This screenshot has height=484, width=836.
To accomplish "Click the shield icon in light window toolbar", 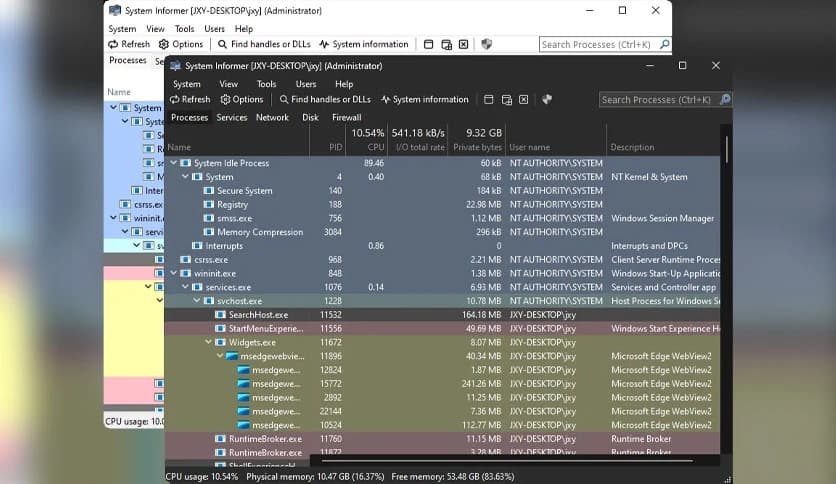I will click(486, 44).
